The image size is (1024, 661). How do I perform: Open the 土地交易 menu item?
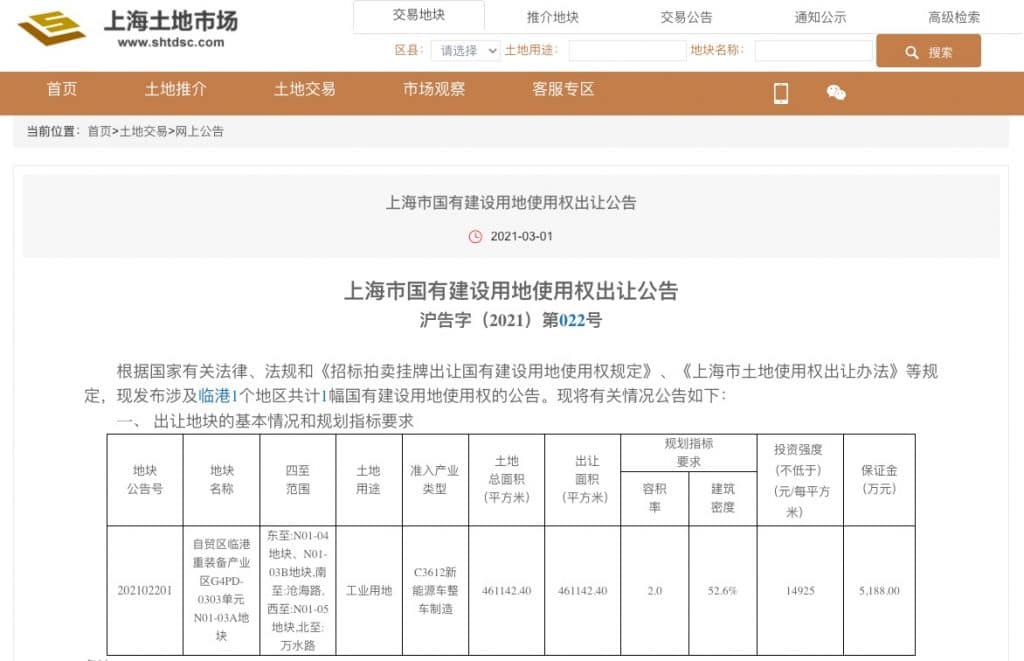coord(305,89)
